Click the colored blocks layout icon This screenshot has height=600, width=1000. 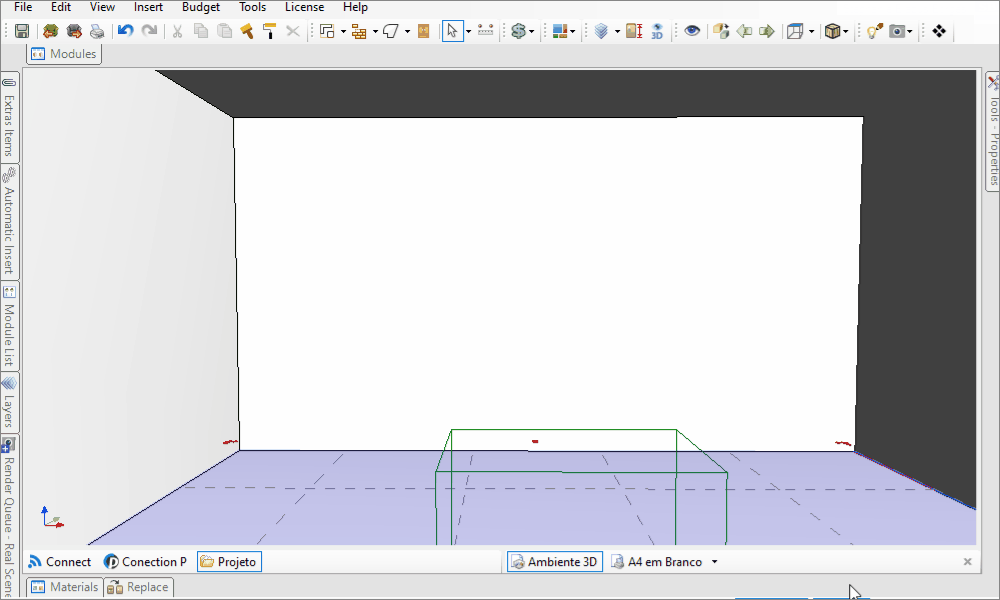coord(560,31)
